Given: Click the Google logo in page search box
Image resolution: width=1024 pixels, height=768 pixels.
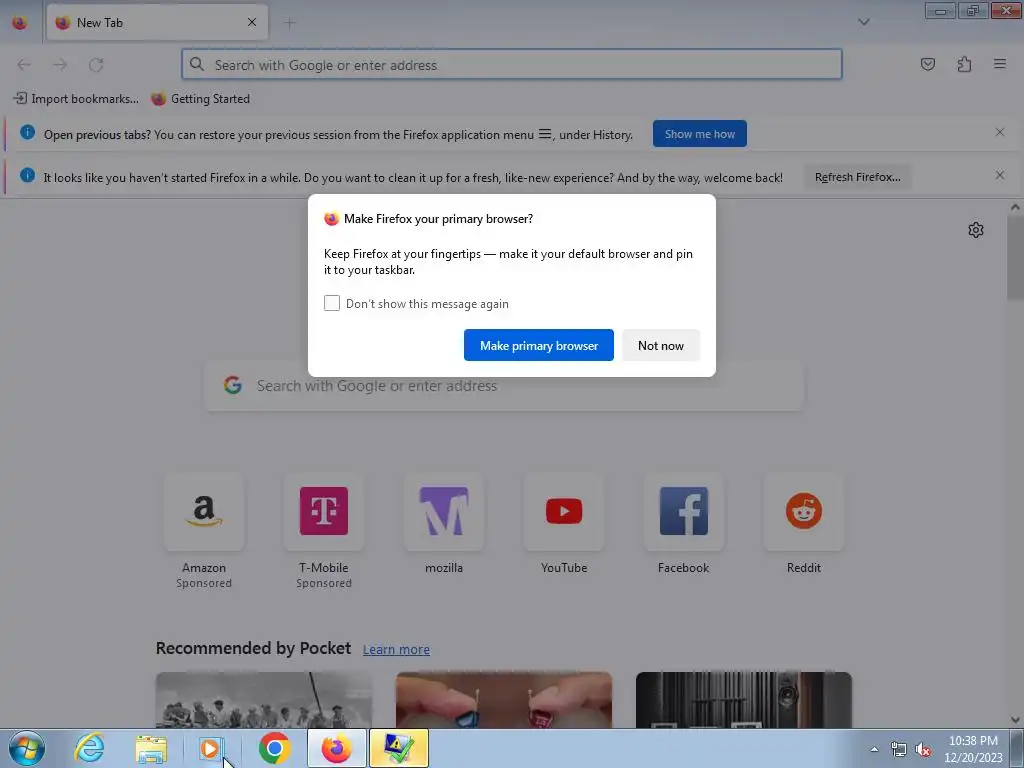Looking at the screenshot, I should (x=232, y=385).
